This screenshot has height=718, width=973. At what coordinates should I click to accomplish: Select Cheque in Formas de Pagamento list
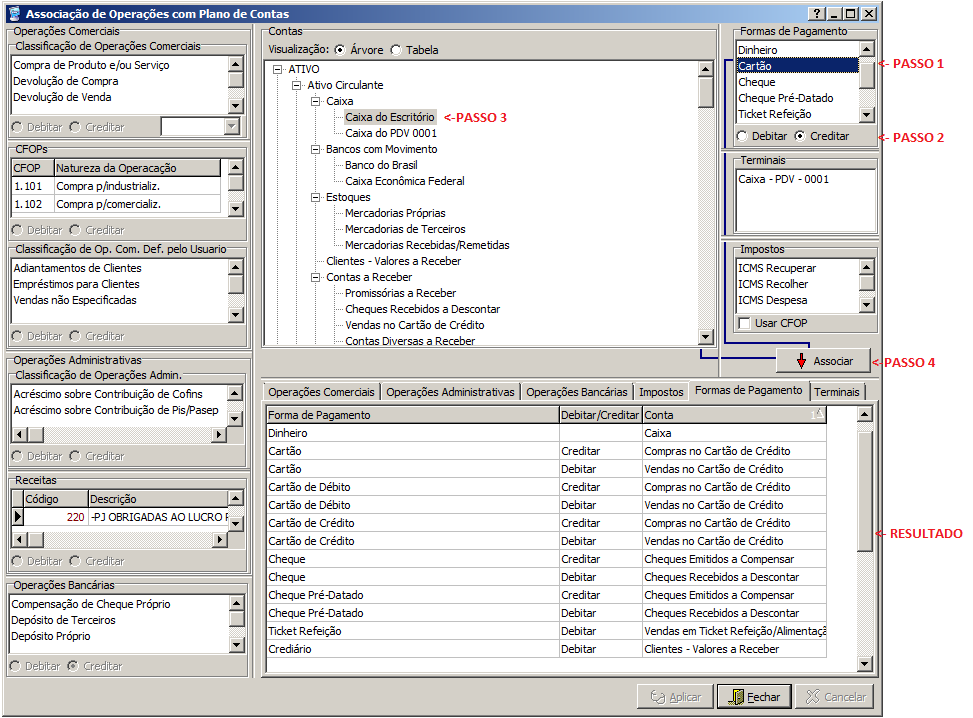[757, 82]
